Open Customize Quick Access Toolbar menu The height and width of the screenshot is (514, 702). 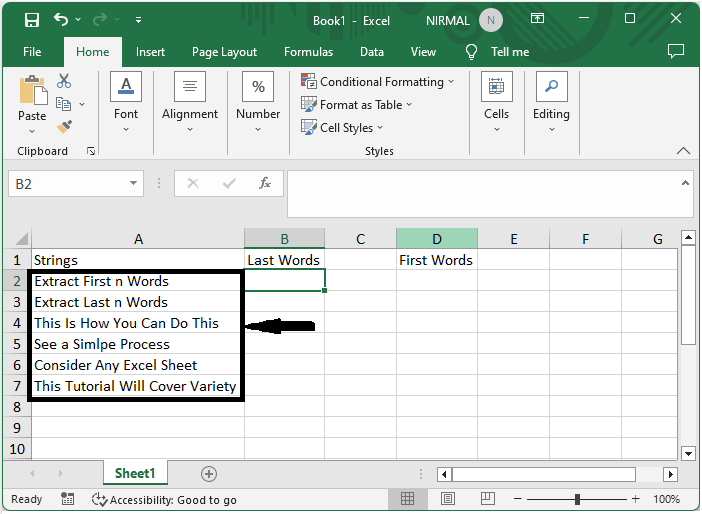coord(138,20)
